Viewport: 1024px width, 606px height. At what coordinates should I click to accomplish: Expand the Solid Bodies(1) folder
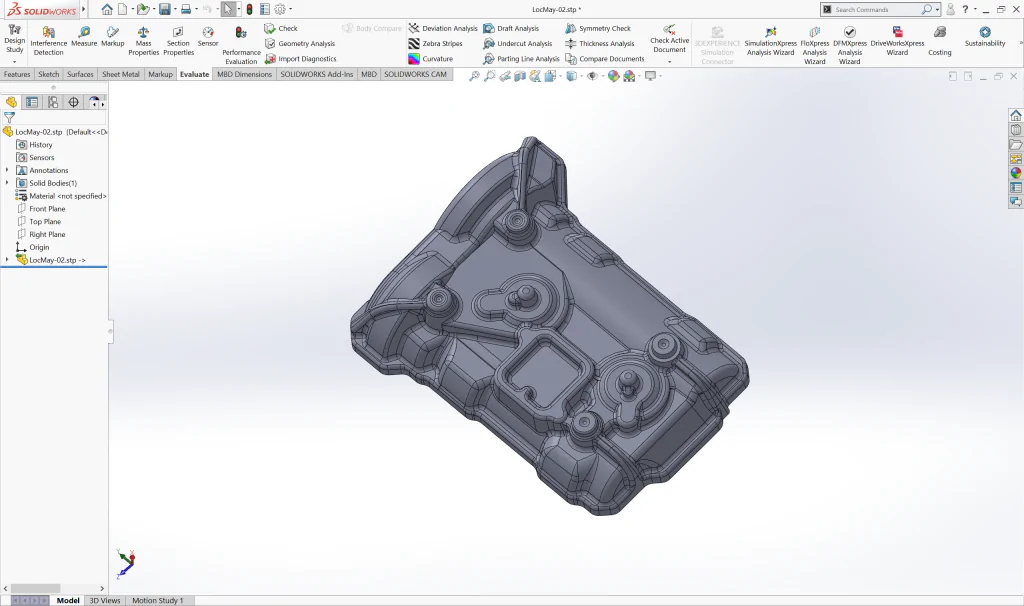7,183
